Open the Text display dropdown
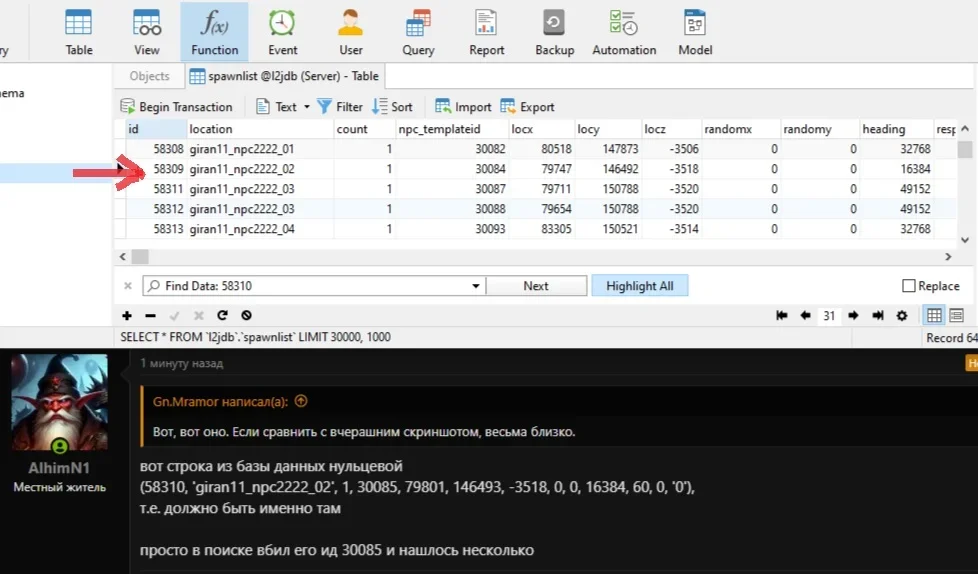978x574 pixels. [x=283, y=107]
